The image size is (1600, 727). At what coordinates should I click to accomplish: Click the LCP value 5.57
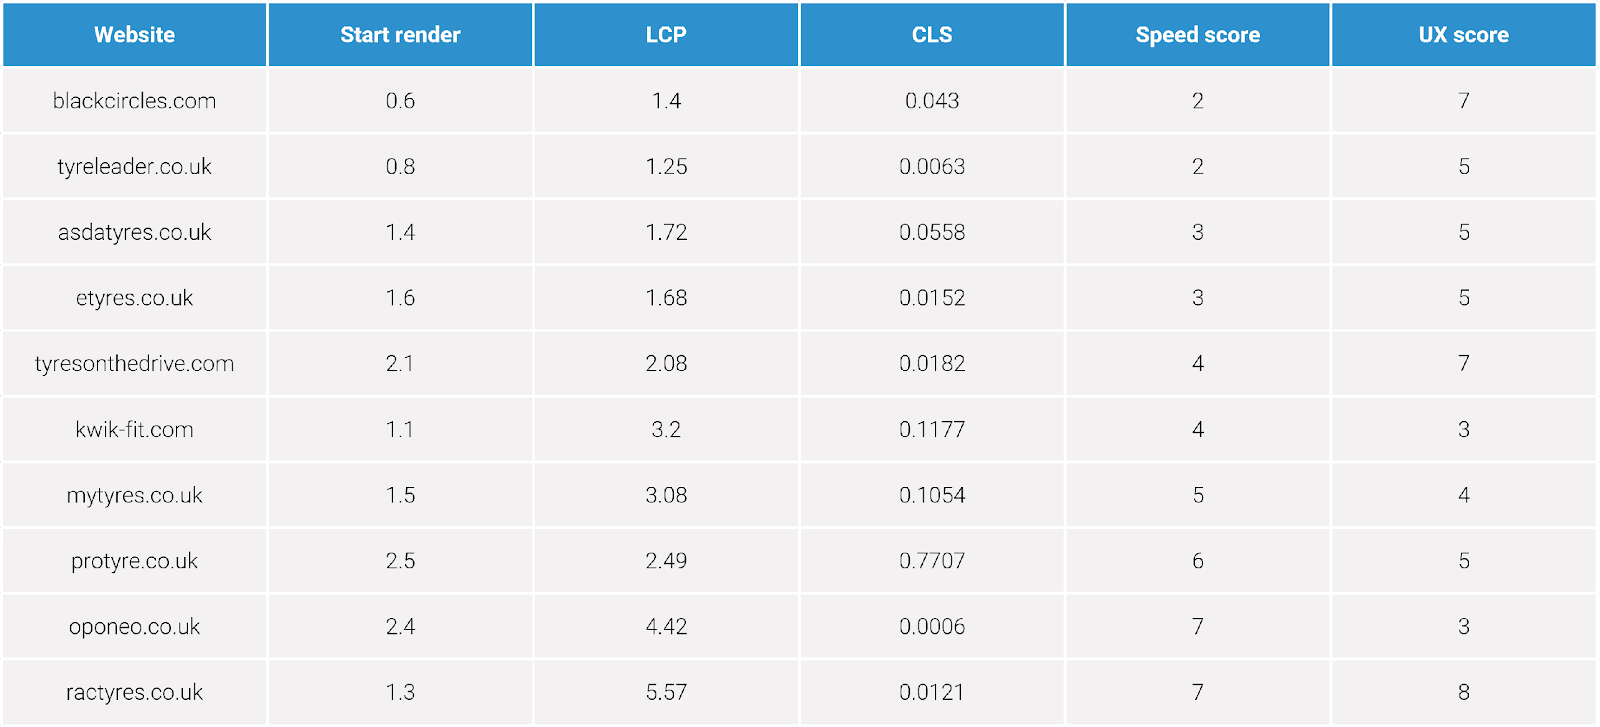pyautogui.click(x=666, y=693)
